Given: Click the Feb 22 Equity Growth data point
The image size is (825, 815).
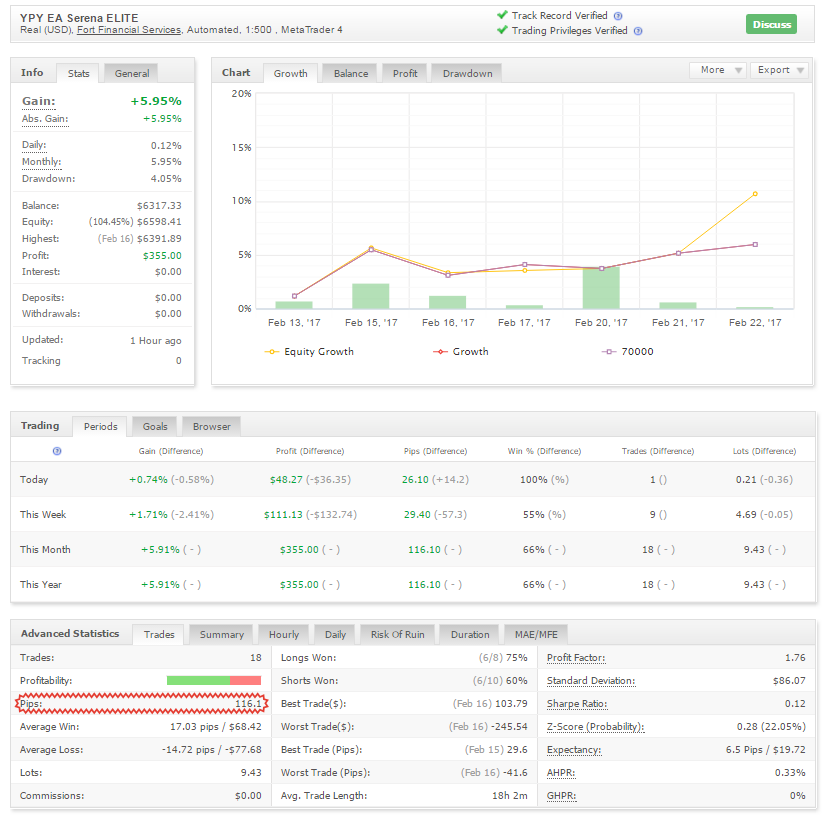Looking at the screenshot, I should point(755,194).
